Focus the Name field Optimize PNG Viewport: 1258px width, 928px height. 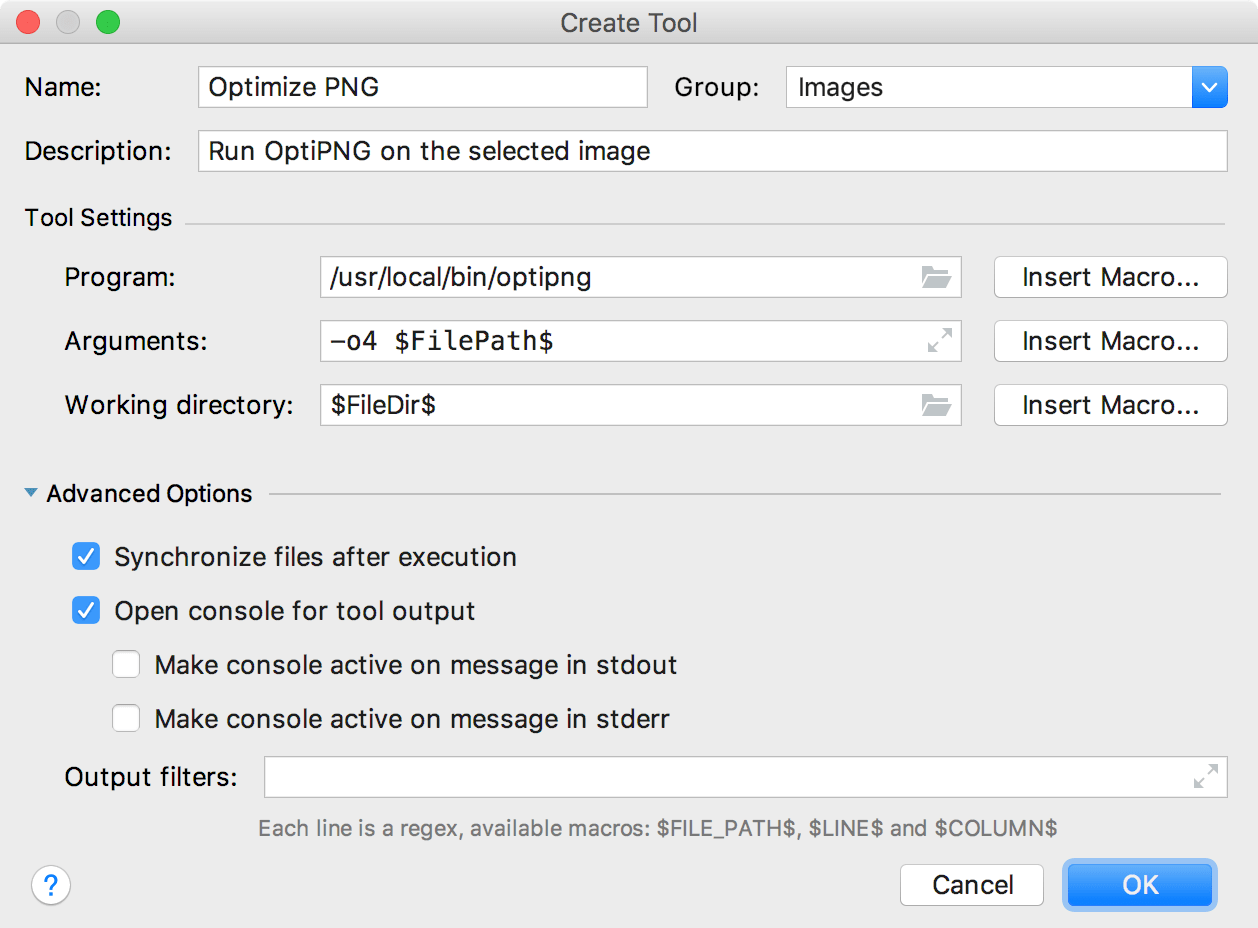click(x=423, y=87)
